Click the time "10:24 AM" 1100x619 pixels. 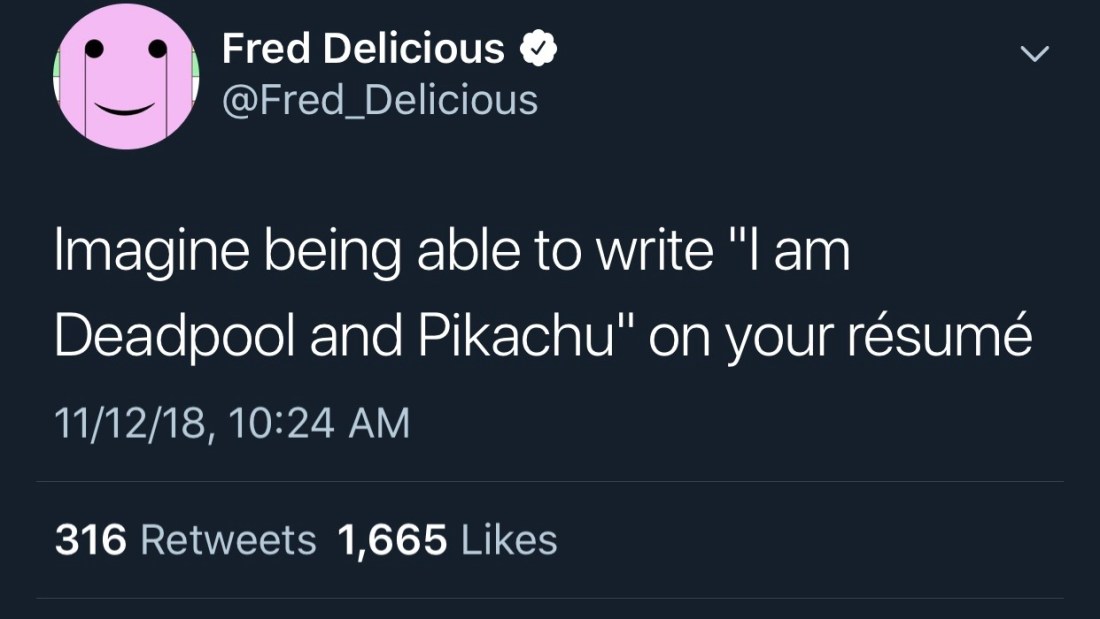(319, 423)
